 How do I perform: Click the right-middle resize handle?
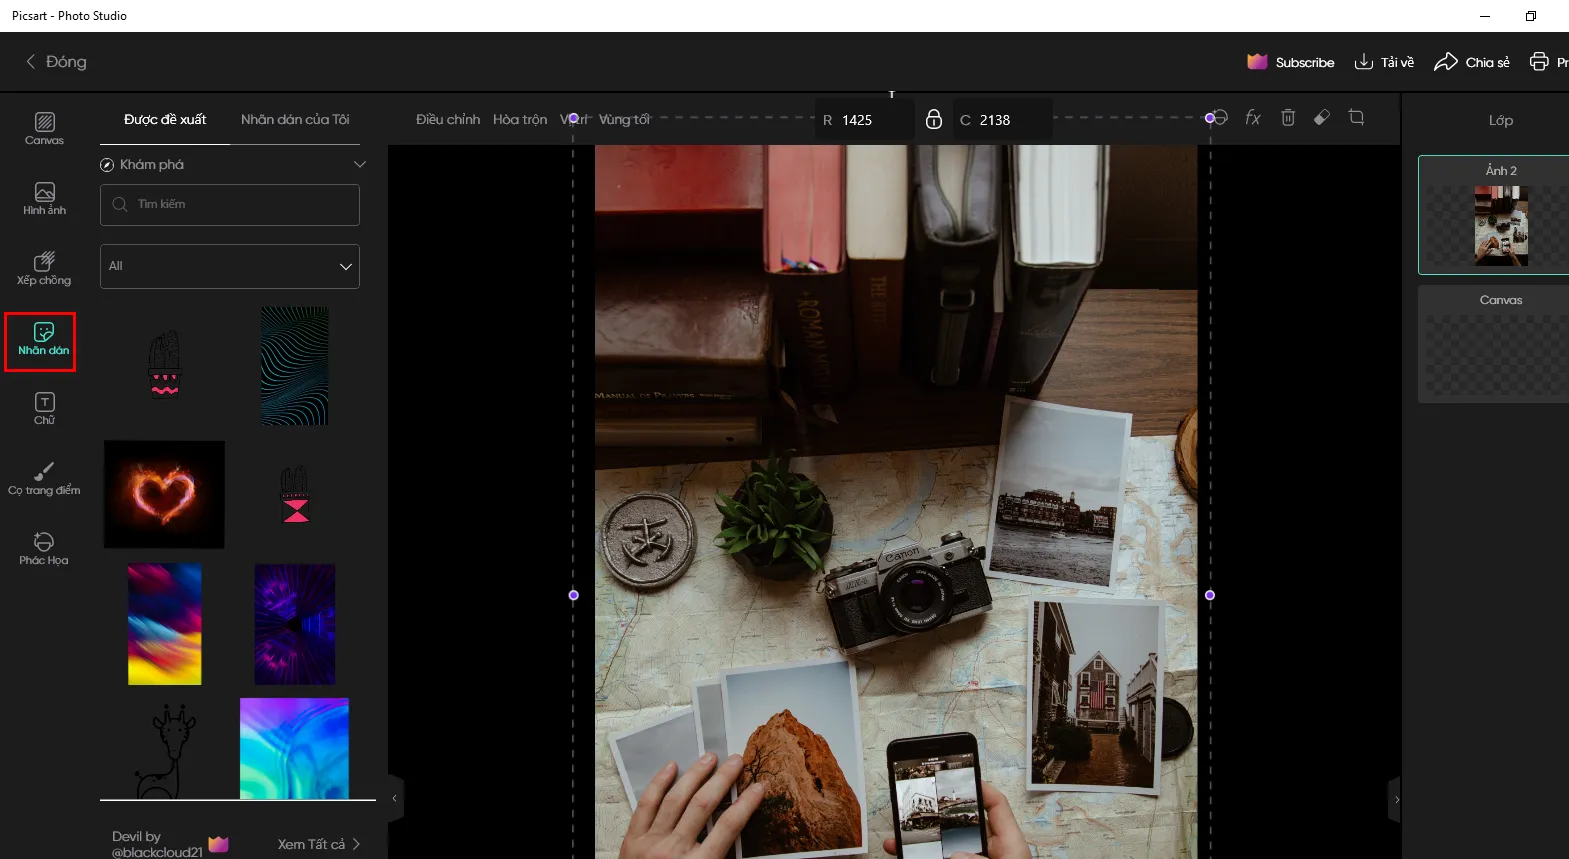click(x=1210, y=595)
